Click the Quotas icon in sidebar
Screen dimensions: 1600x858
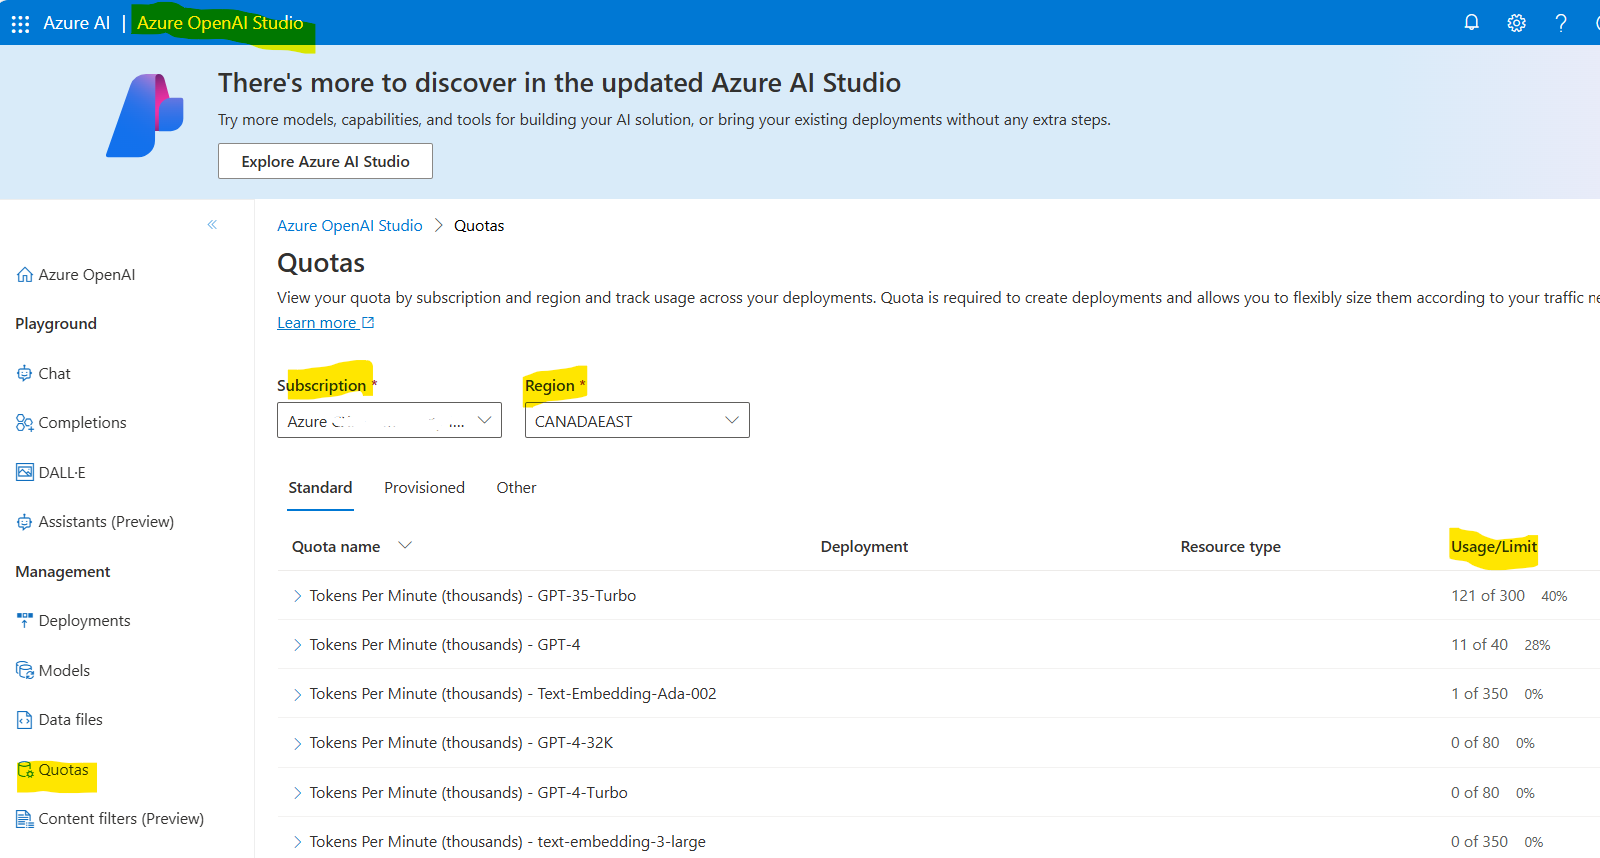(25, 770)
